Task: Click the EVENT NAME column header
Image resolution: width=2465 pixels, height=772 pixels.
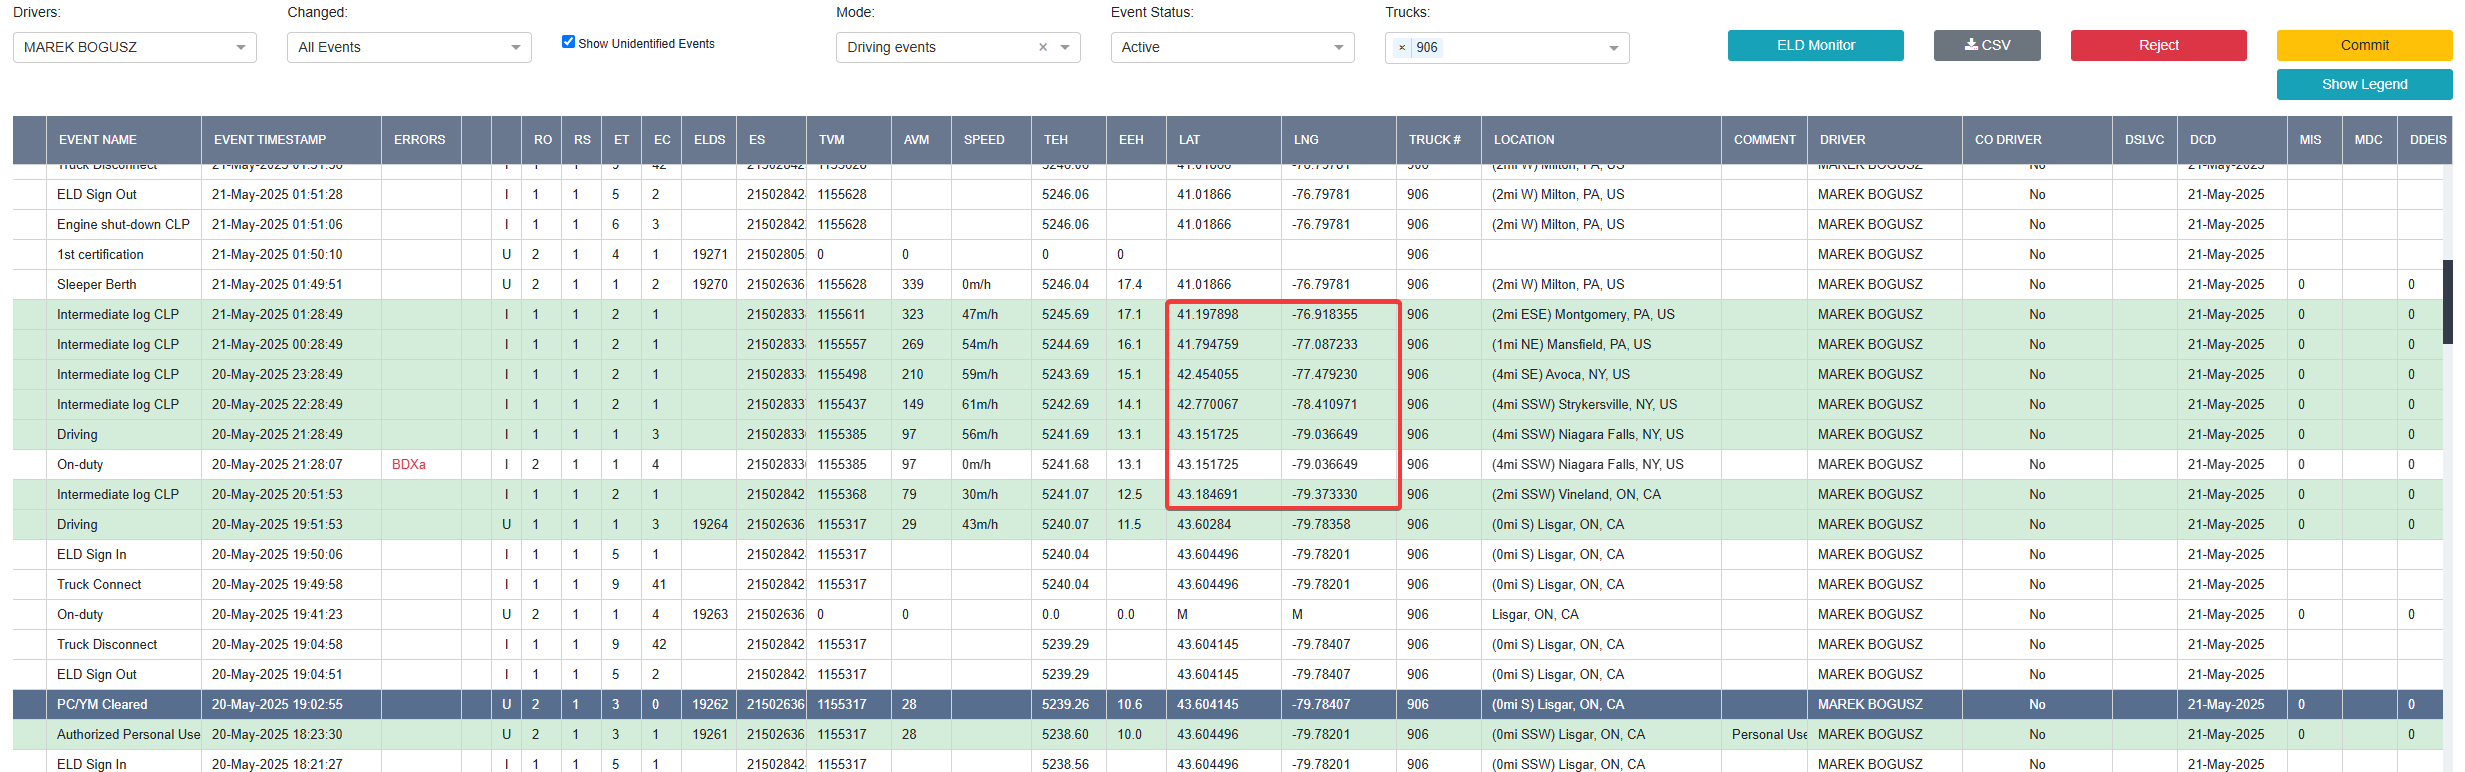Action: coord(98,140)
